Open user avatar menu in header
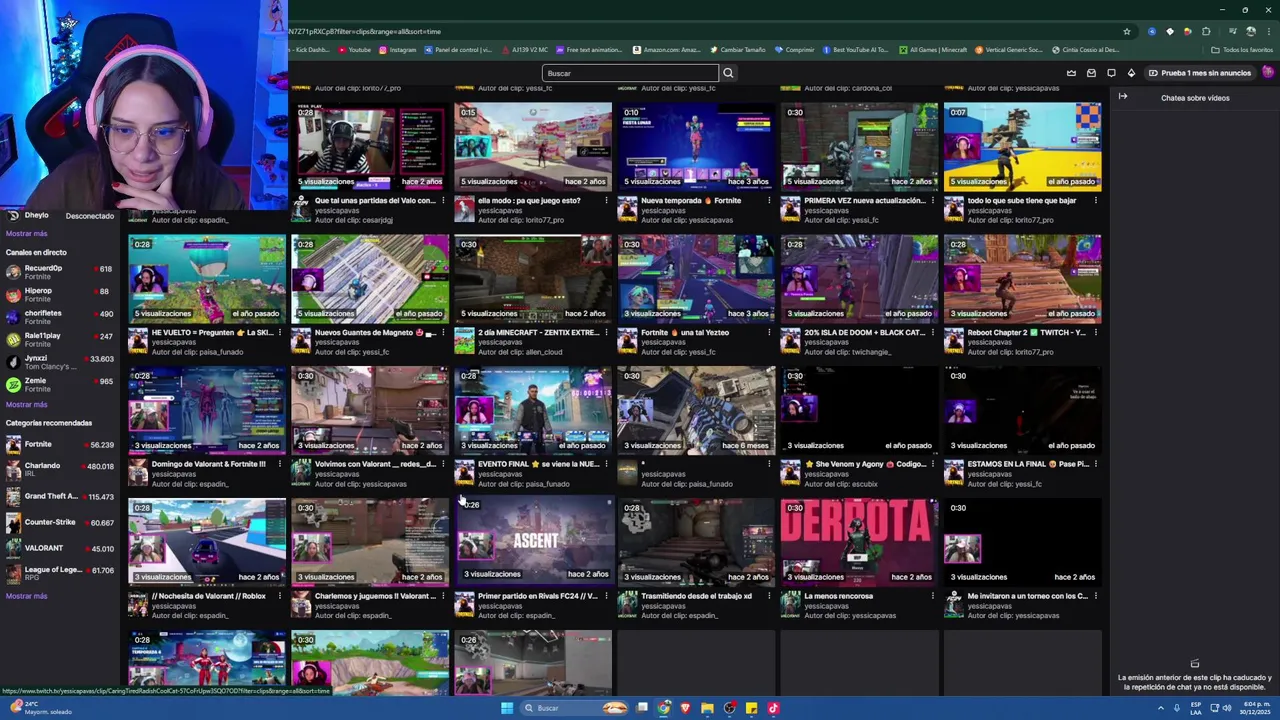Image resolution: width=1280 pixels, height=720 pixels. click(x=1268, y=73)
